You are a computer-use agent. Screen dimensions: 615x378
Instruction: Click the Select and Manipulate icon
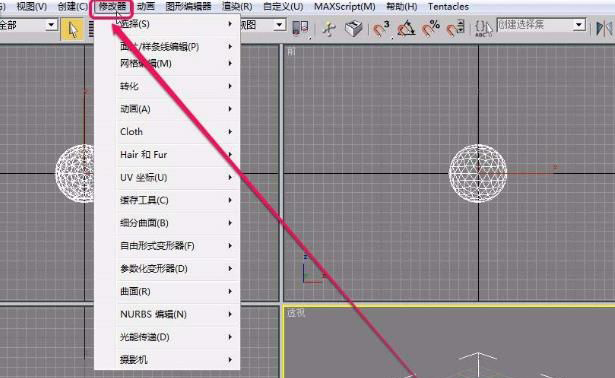329,29
